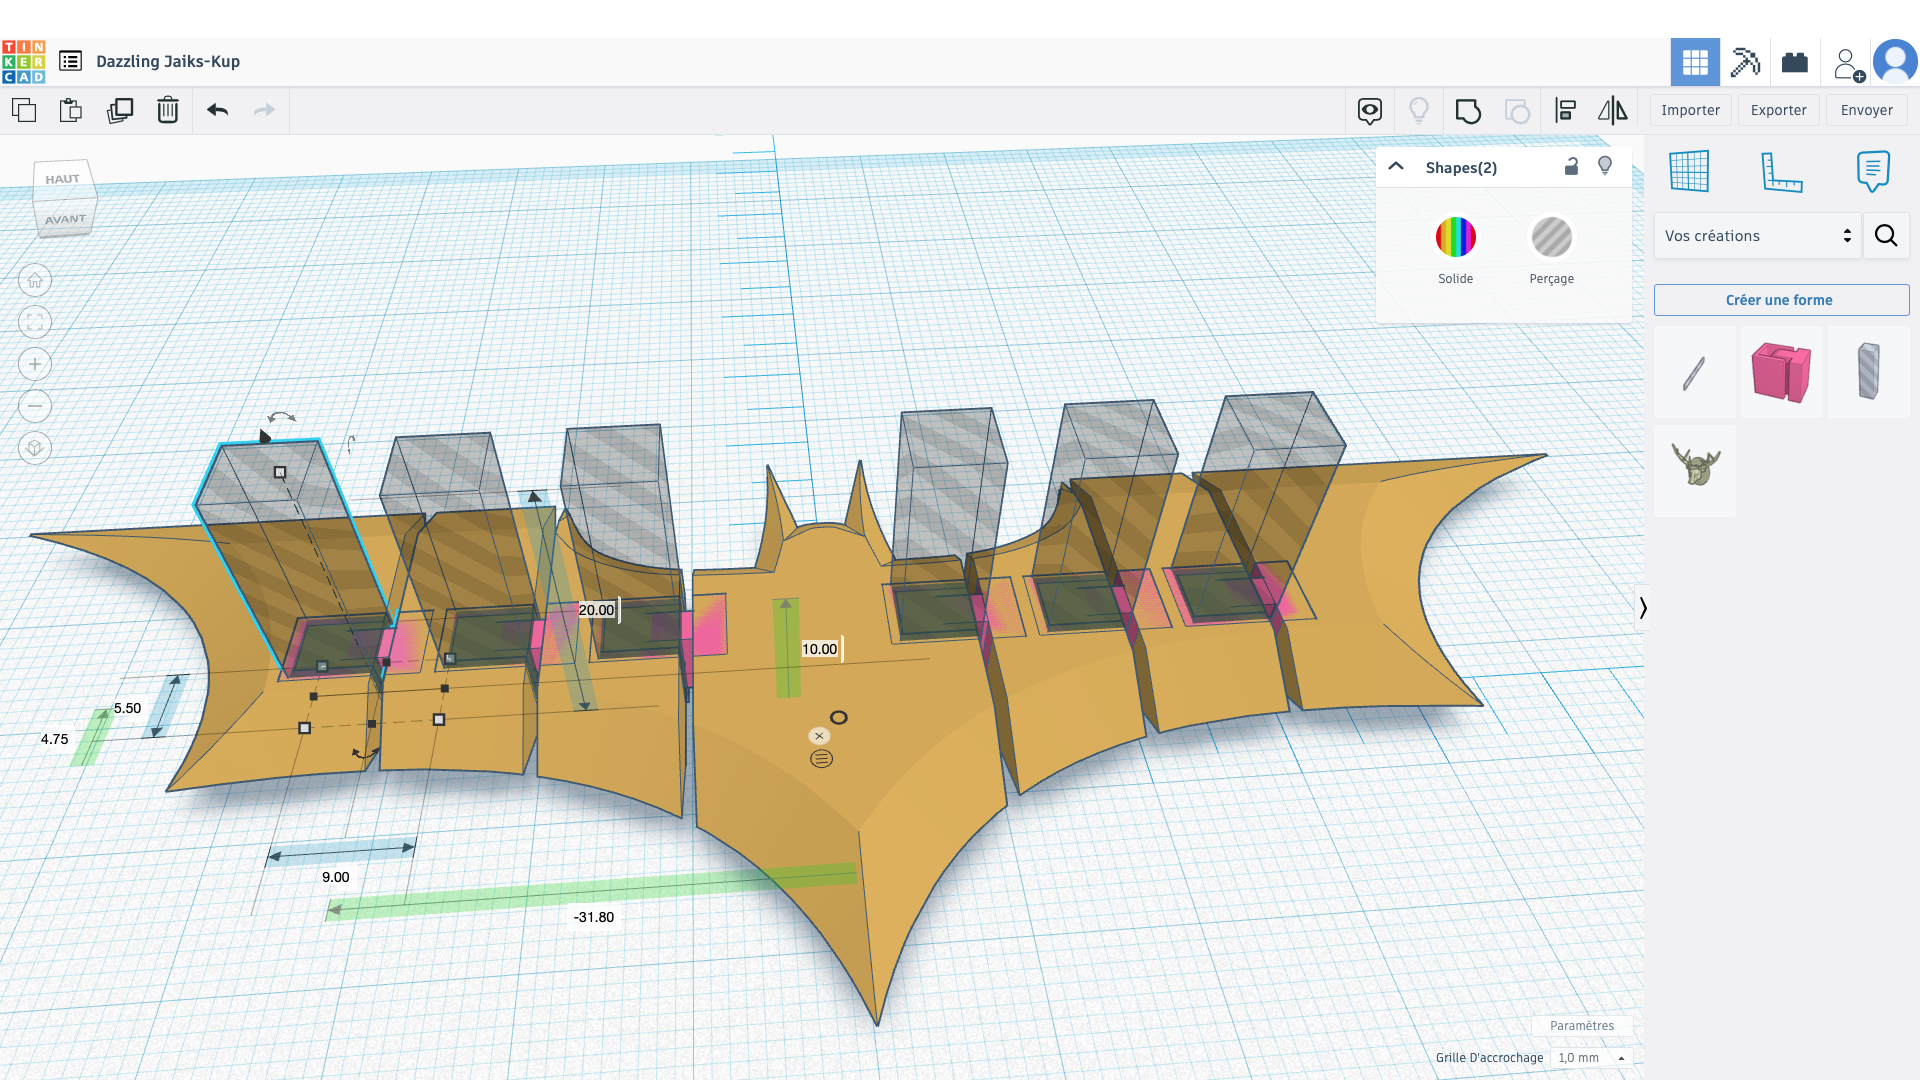This screenshot has width=1920, height=1080.
Task: Click the Importer button
Action: (1690, 110)
